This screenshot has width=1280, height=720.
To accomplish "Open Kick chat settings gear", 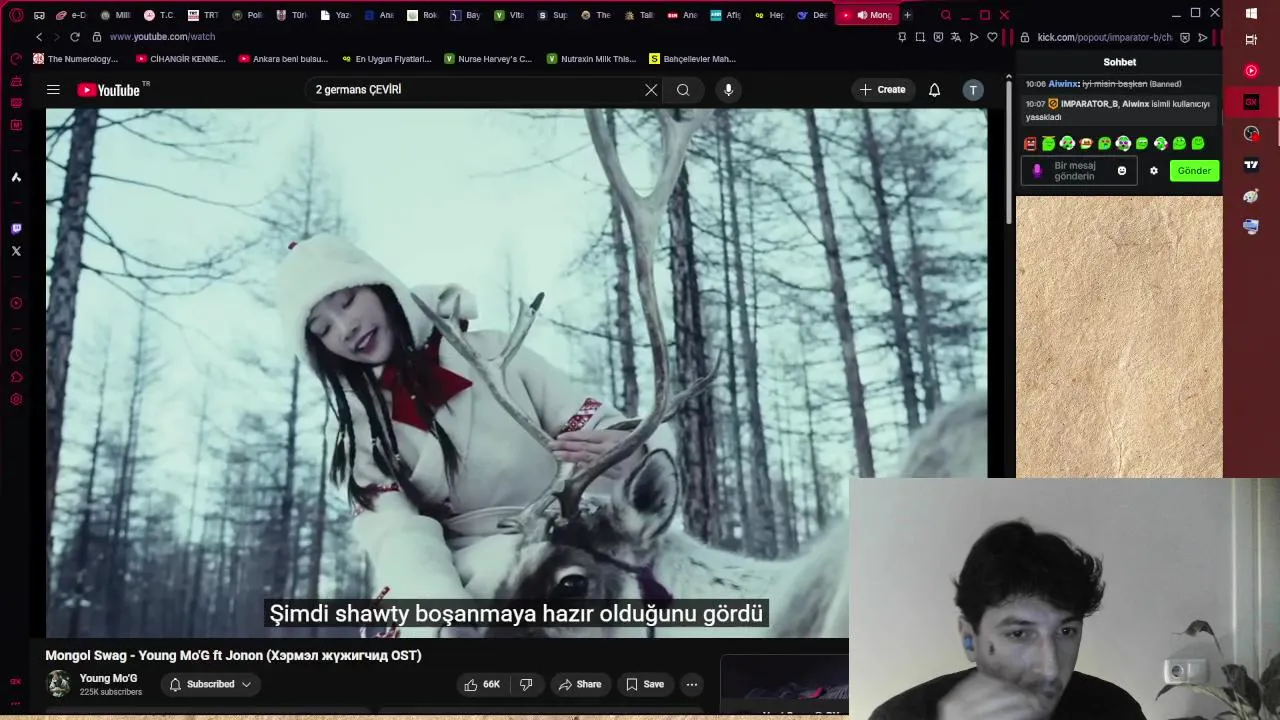I will [1153, 171].
